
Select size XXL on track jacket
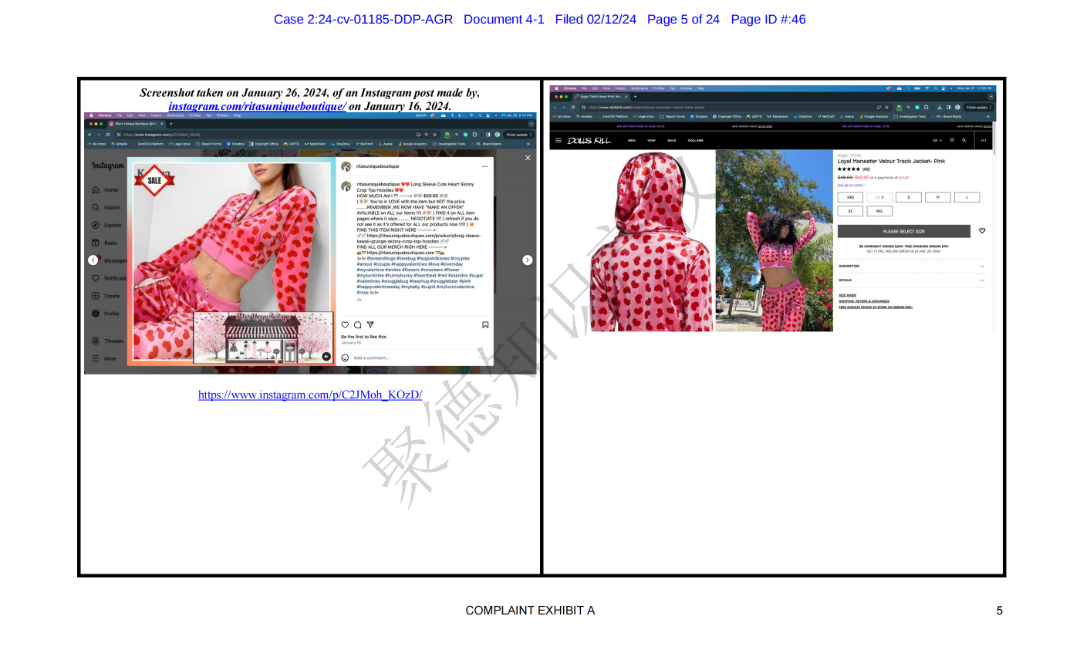[880, 211]
